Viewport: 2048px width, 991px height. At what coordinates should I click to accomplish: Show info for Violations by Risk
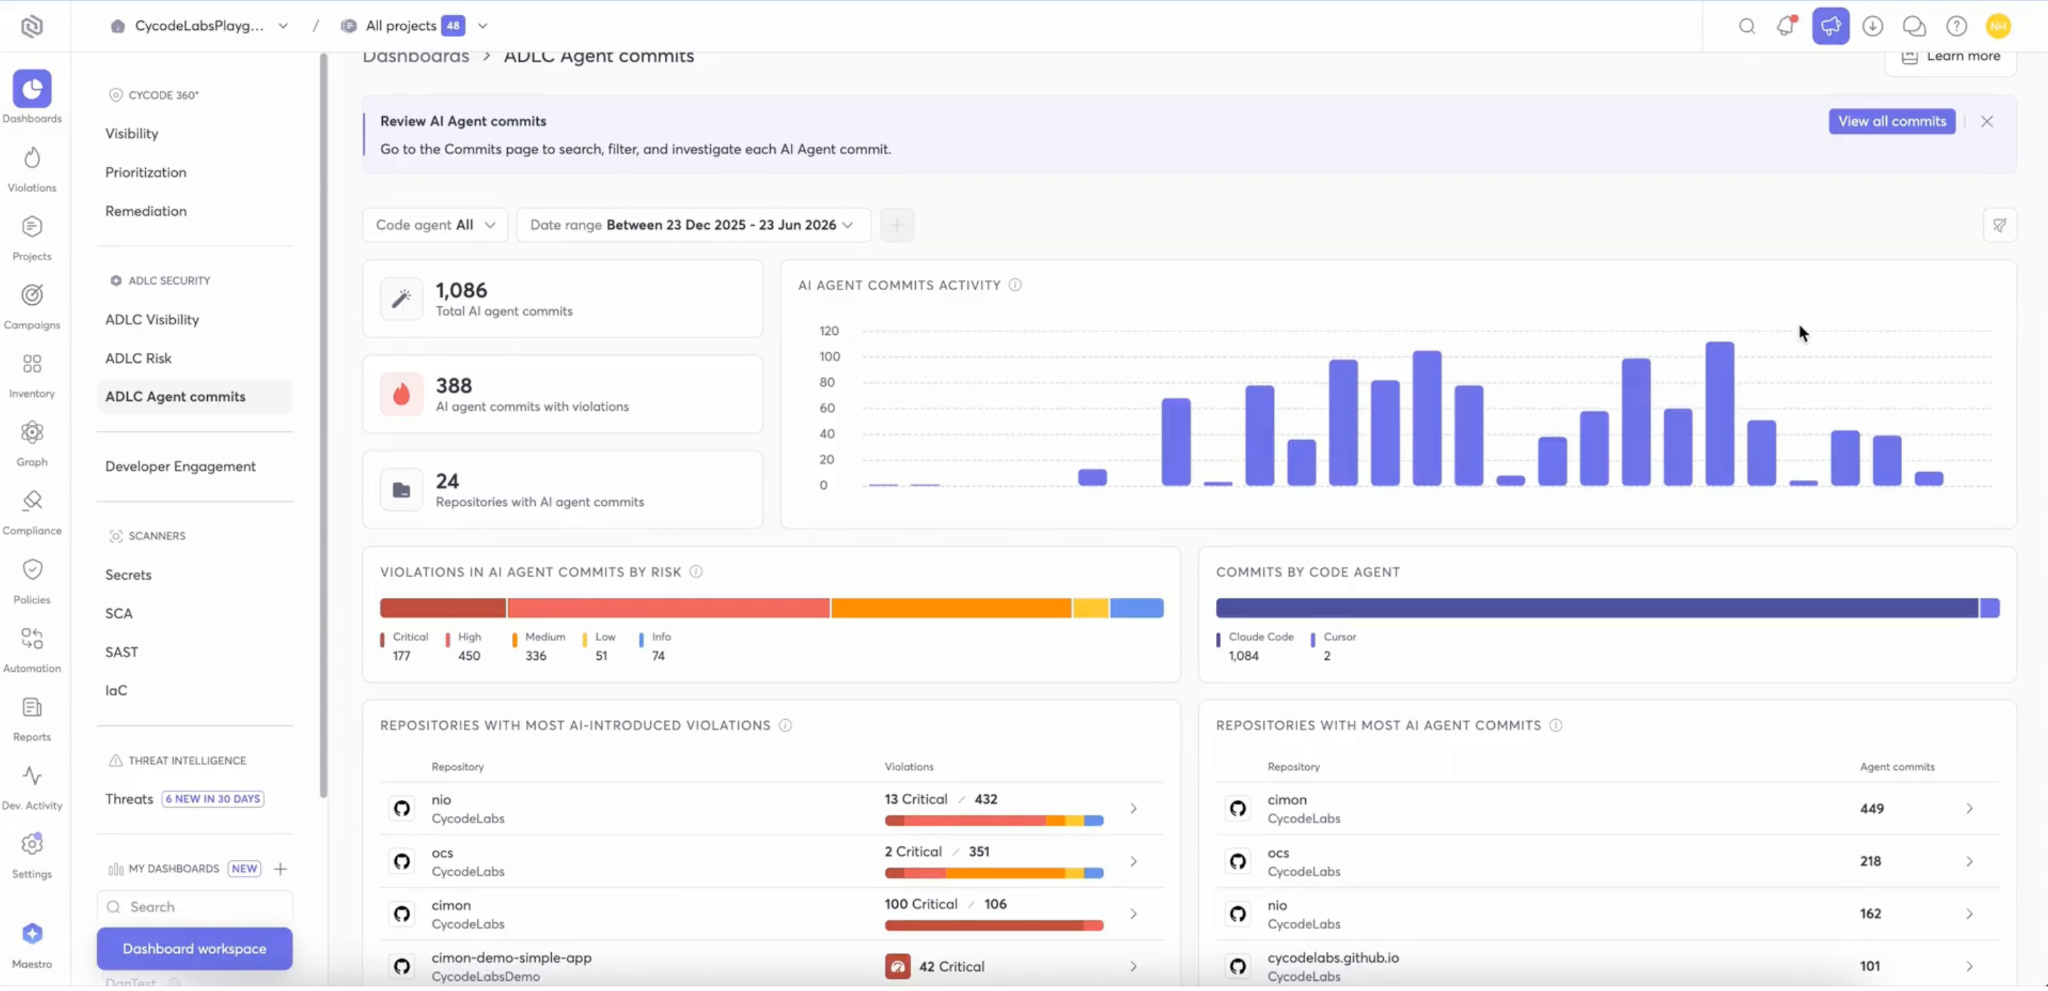tap(696, 572)
